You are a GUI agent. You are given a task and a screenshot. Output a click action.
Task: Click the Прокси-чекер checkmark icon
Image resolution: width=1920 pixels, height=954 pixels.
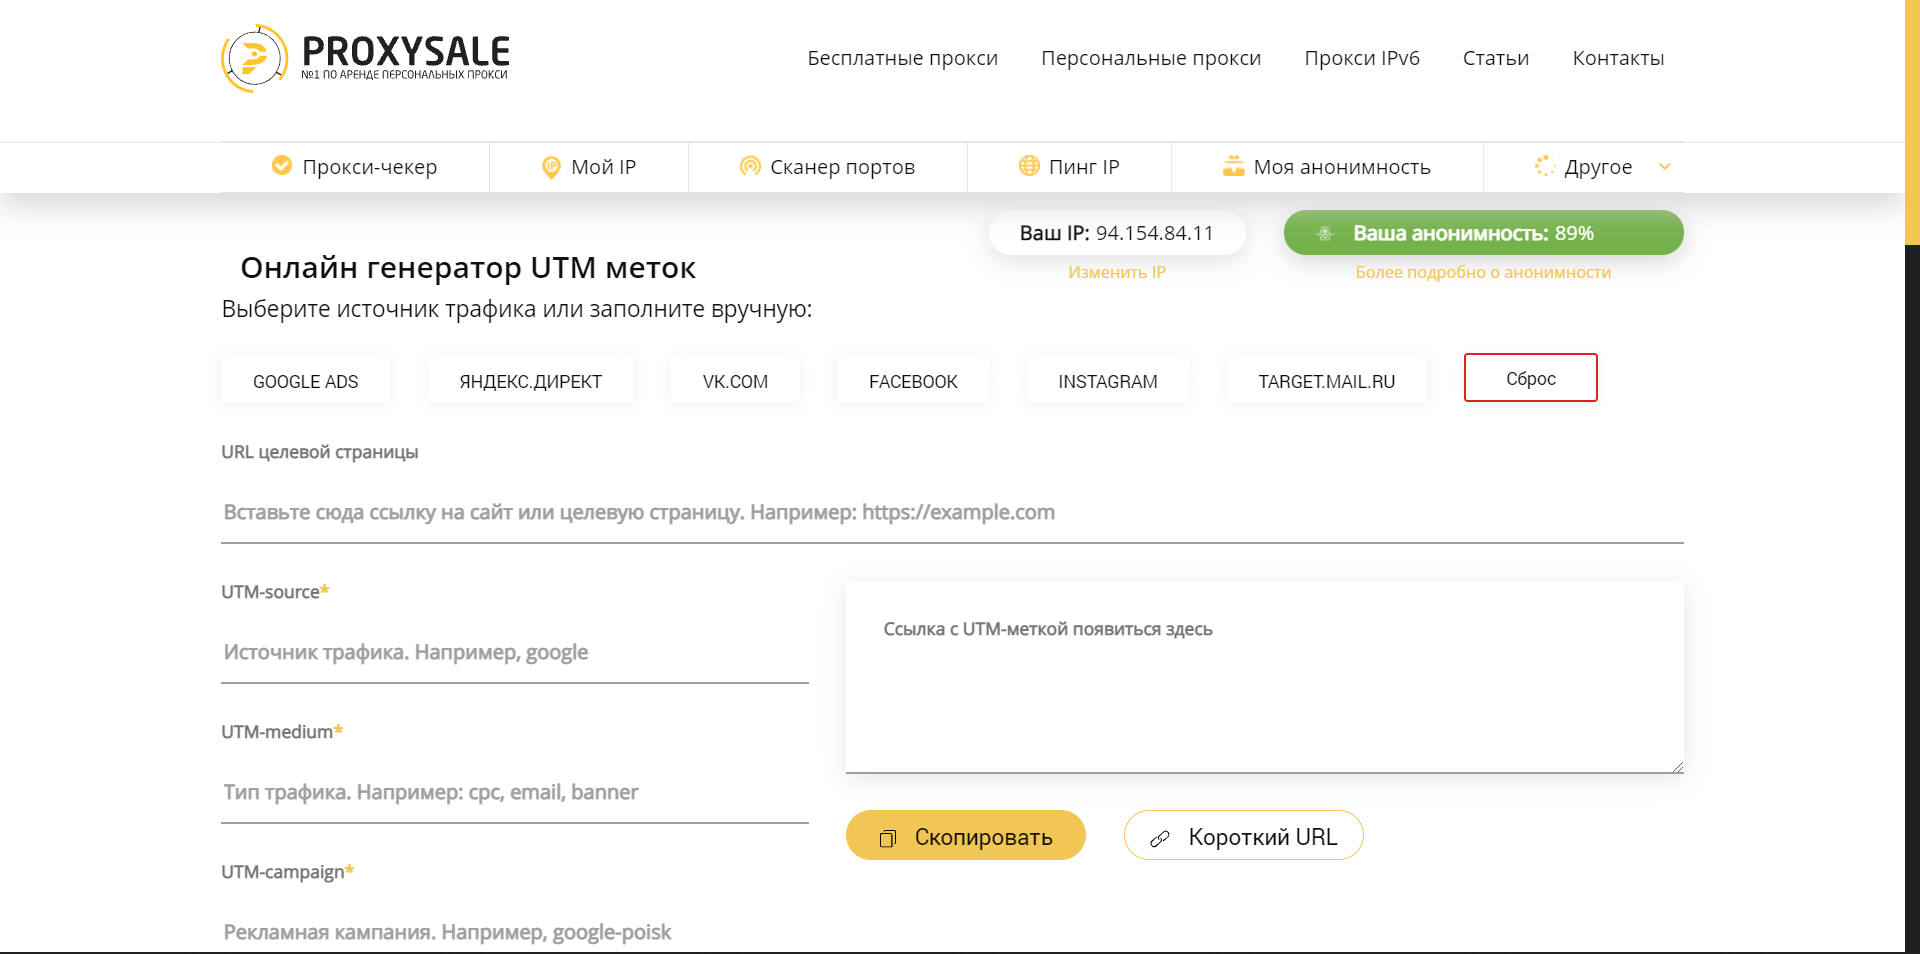point(282,165)
